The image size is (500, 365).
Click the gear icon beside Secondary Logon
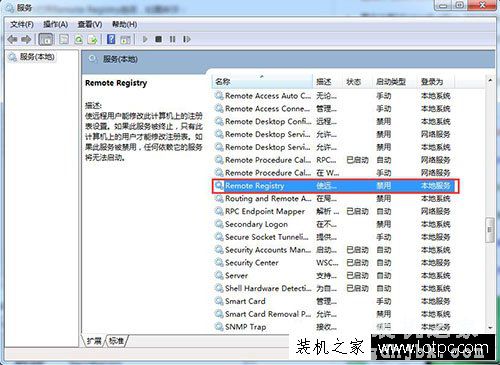[x=219, y=224]
